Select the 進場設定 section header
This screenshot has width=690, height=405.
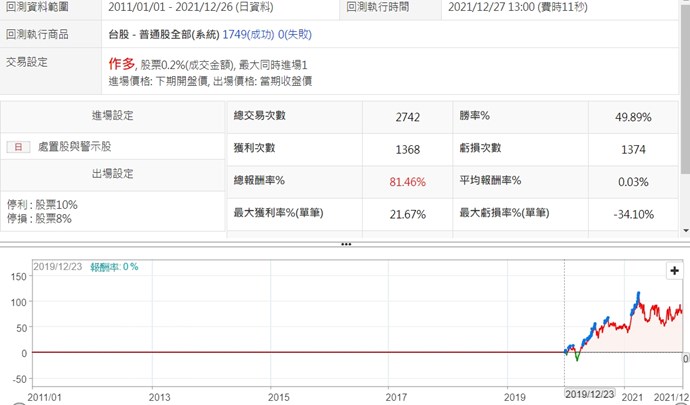click(x=112, y=116)
